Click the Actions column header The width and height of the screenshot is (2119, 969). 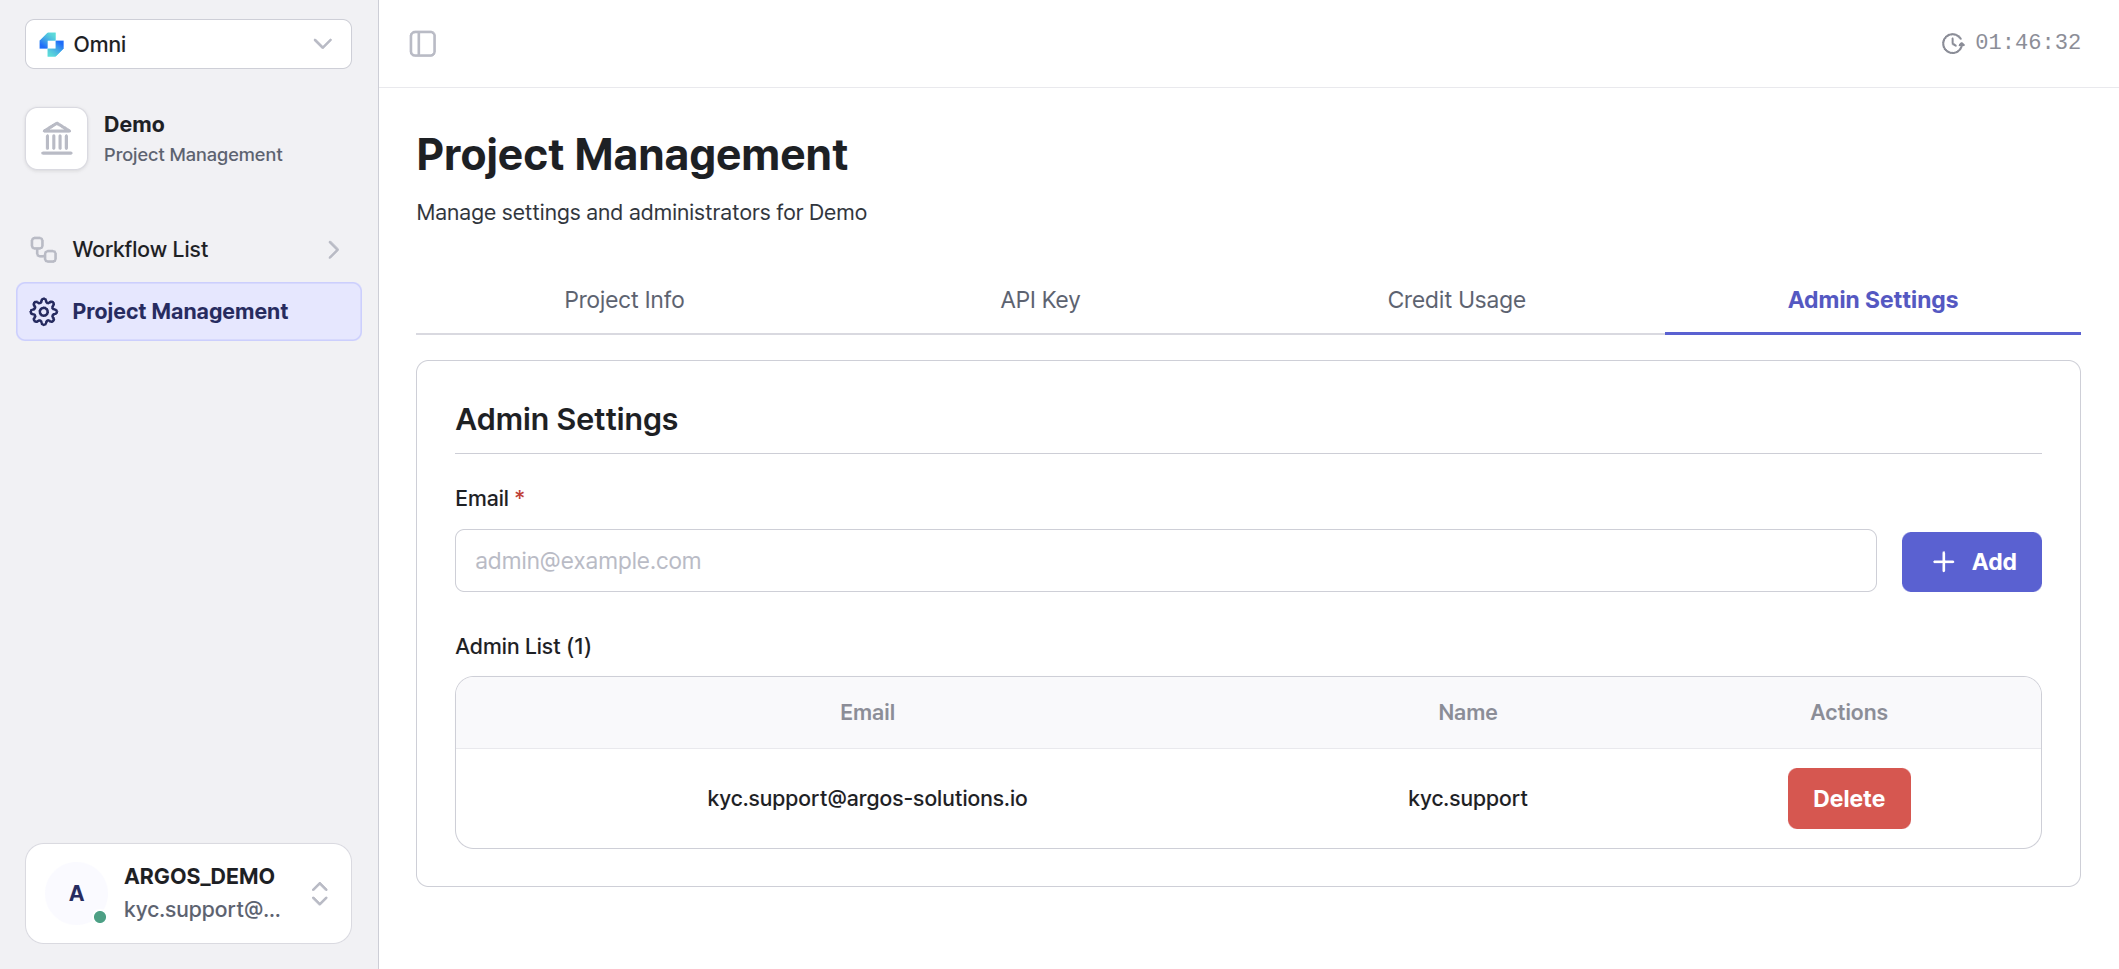pos(1848,713)
